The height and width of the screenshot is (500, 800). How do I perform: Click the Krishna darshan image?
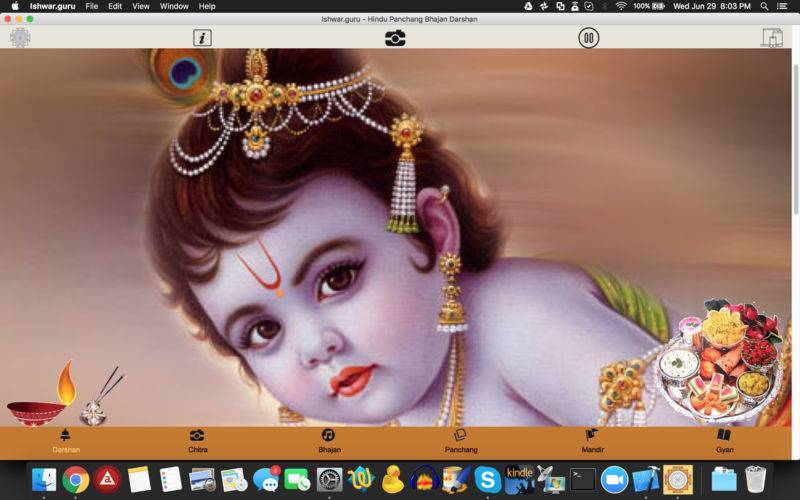[x=395, y=237]
